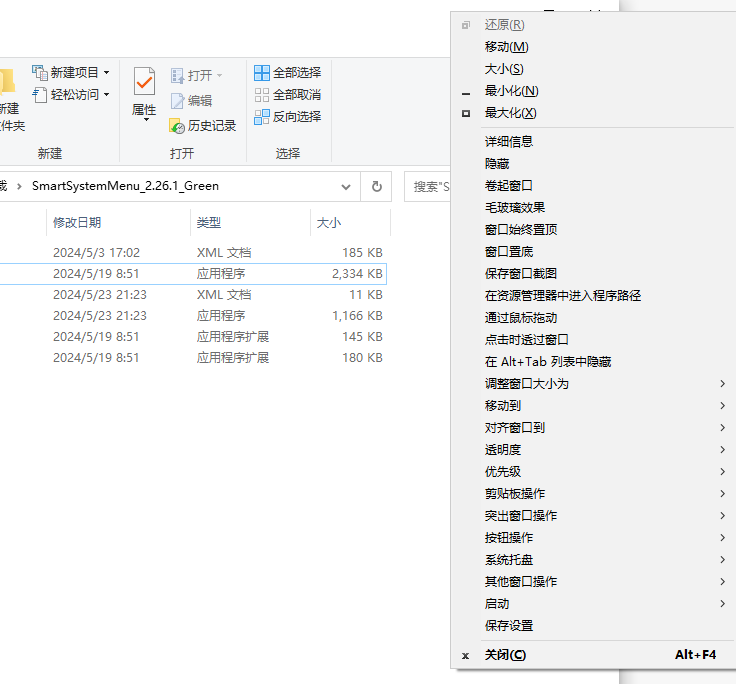Viewport: 736px width, 684px height.
Task: Click the refresh button beside address bar
Action: 376,186
